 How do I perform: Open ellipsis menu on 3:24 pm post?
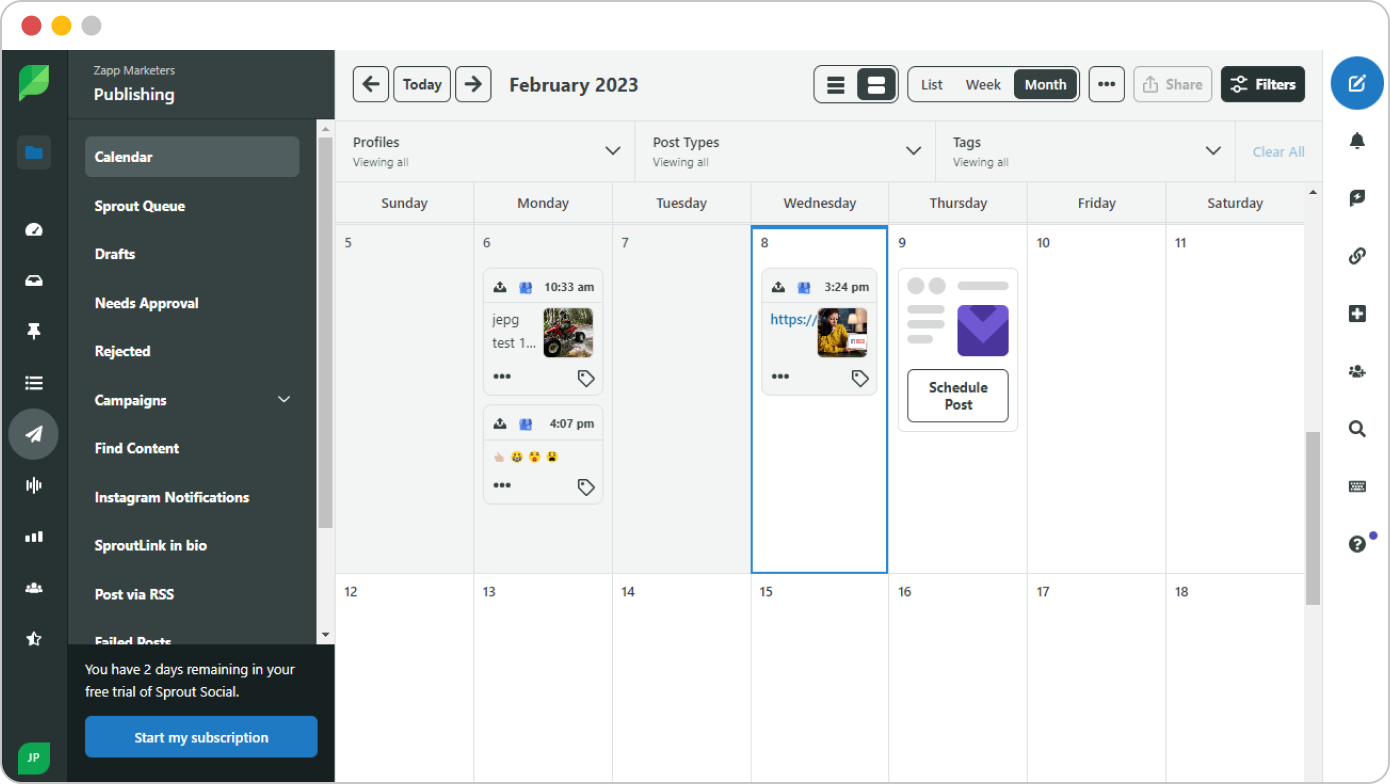click(x=780, y=377)
